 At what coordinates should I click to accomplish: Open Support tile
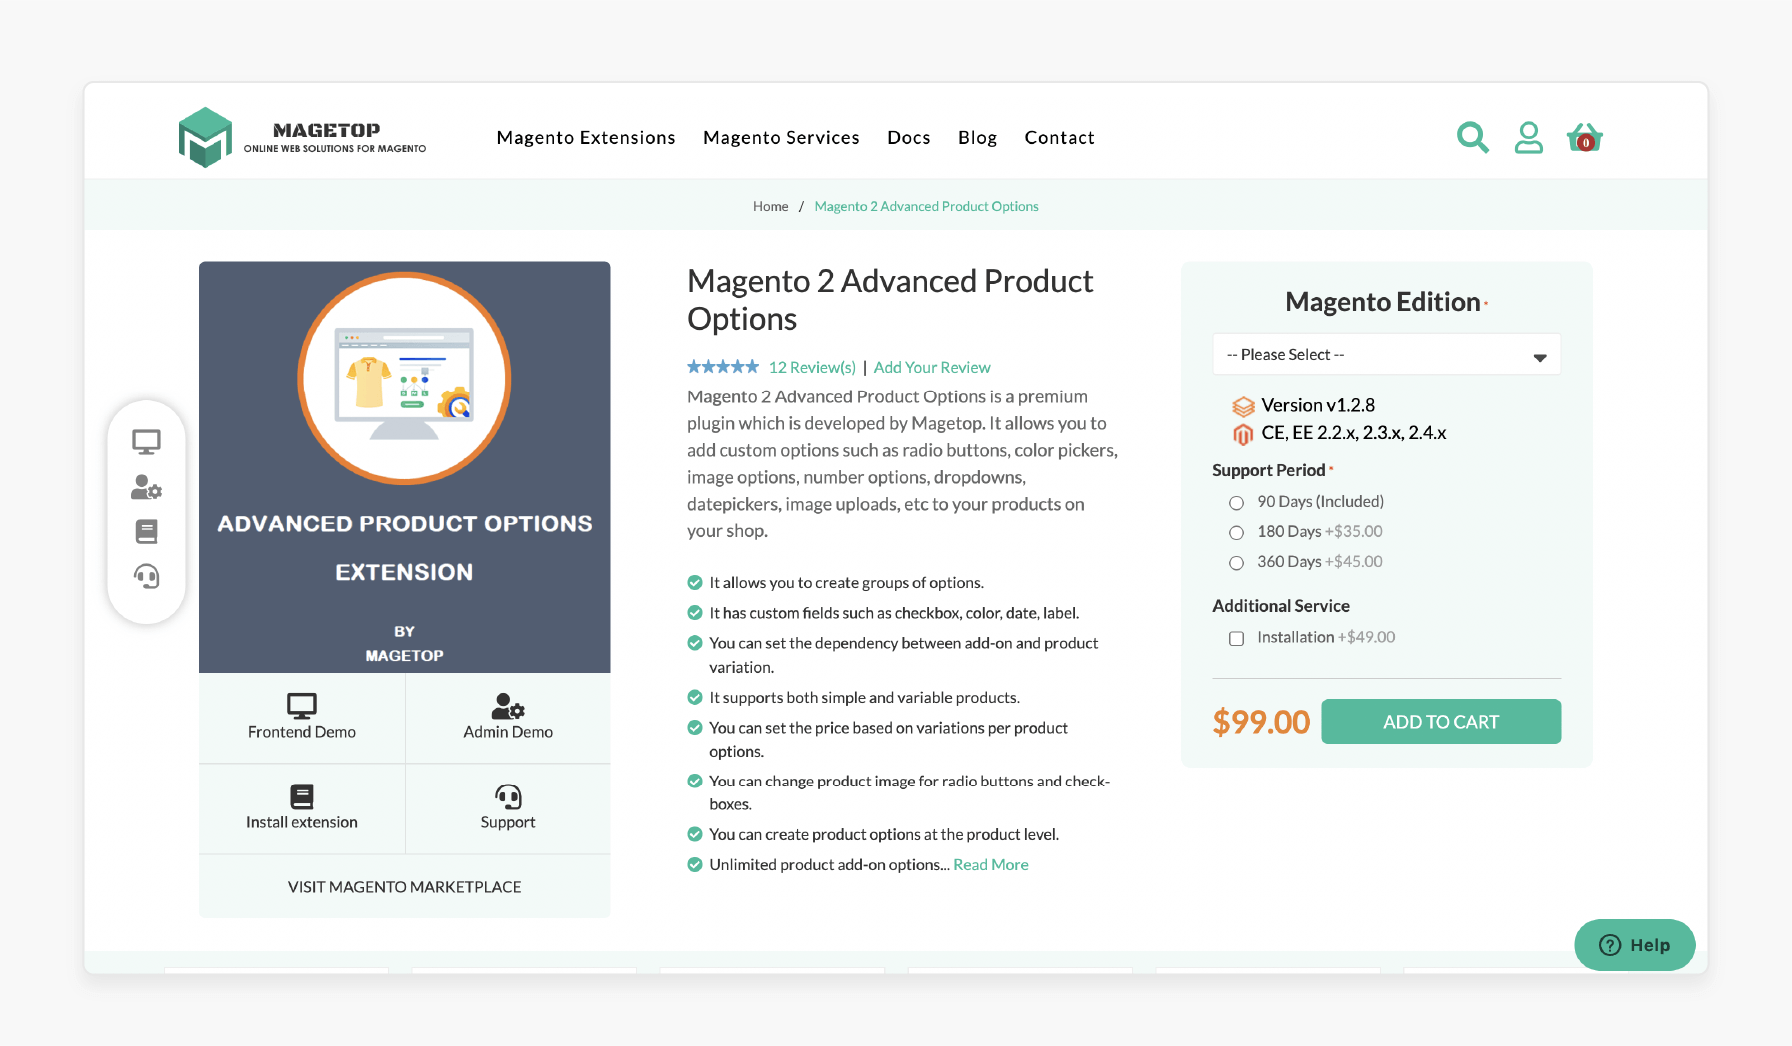(508, 808)
